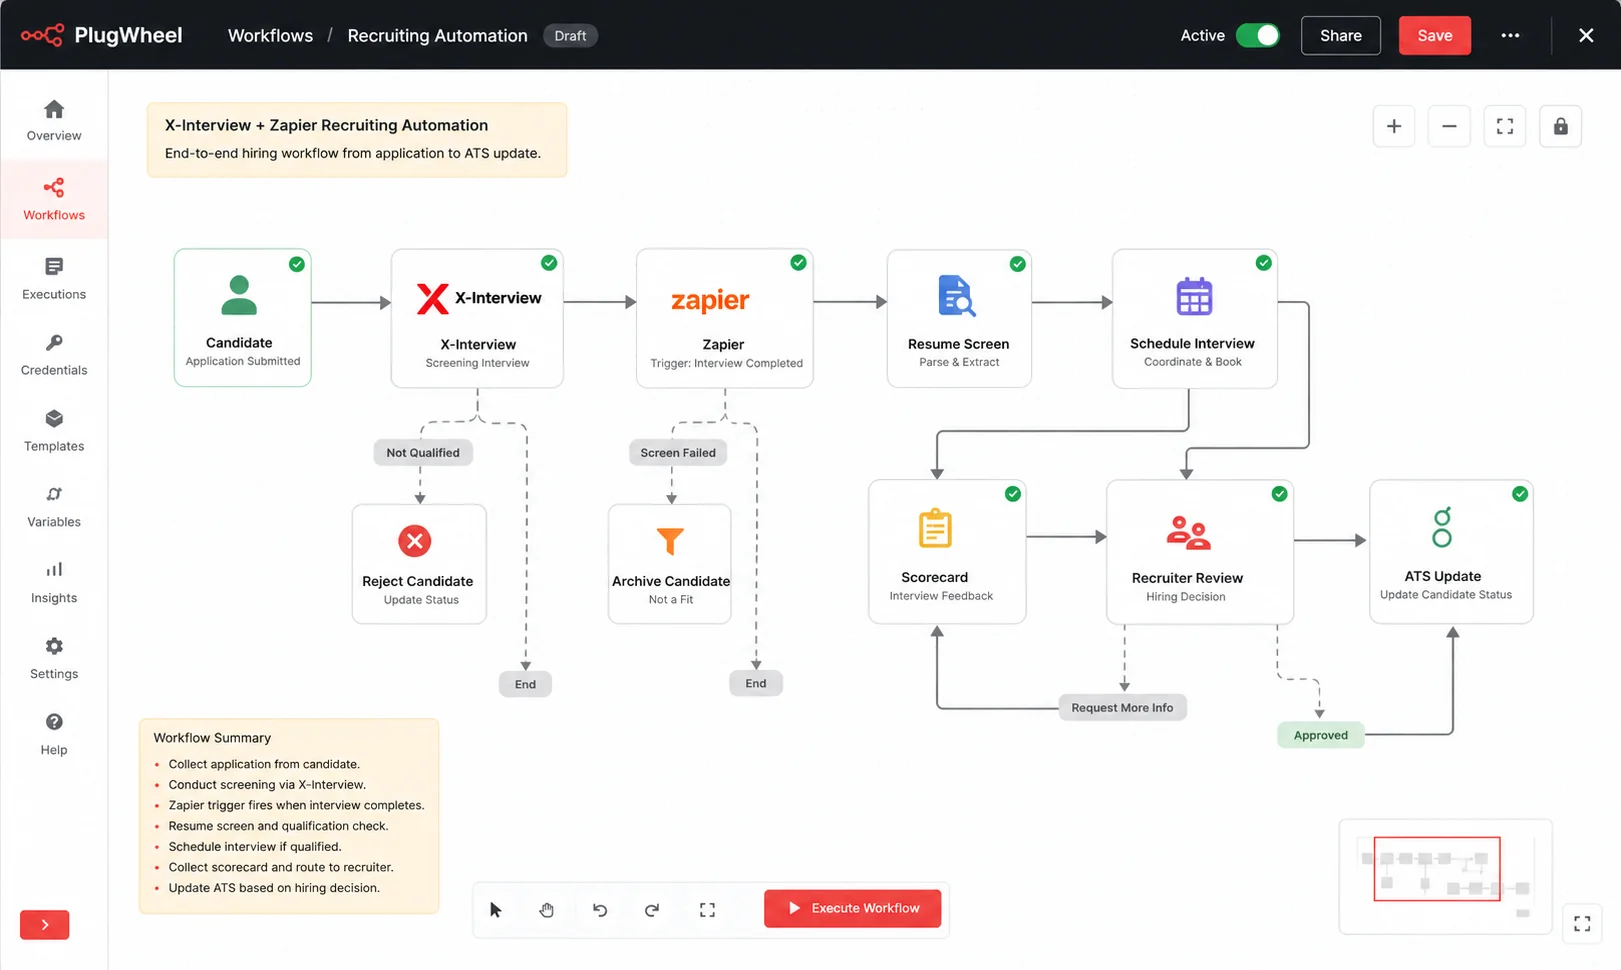Click the green check on ATS Update node
This screenshot has height=970, width=1621.
[x=1520, y=494]
